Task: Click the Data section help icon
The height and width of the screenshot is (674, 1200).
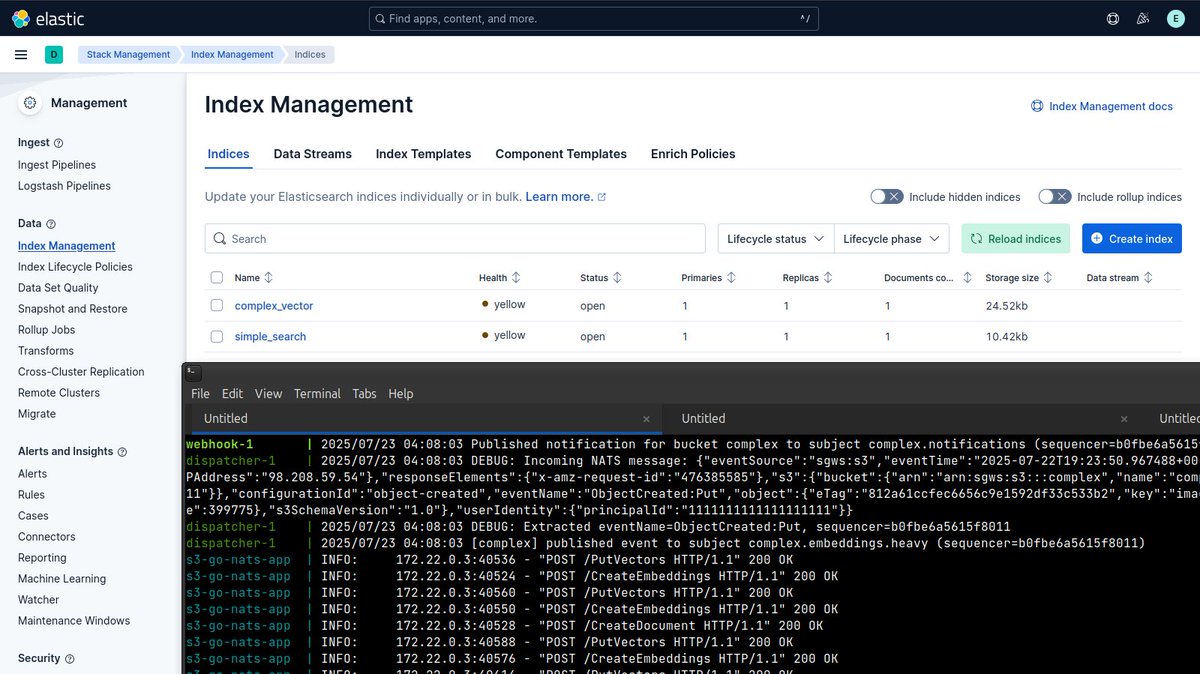Action: click(51, 224)
